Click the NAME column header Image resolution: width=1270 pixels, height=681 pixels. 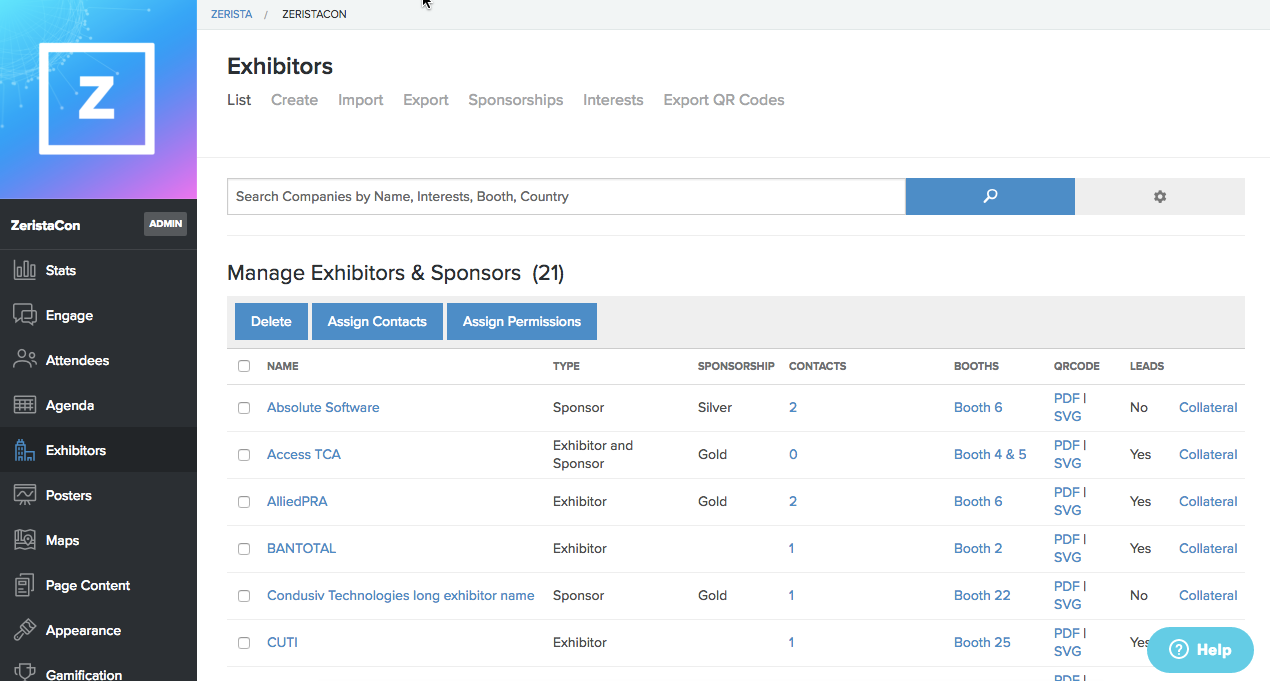point(283,366)
